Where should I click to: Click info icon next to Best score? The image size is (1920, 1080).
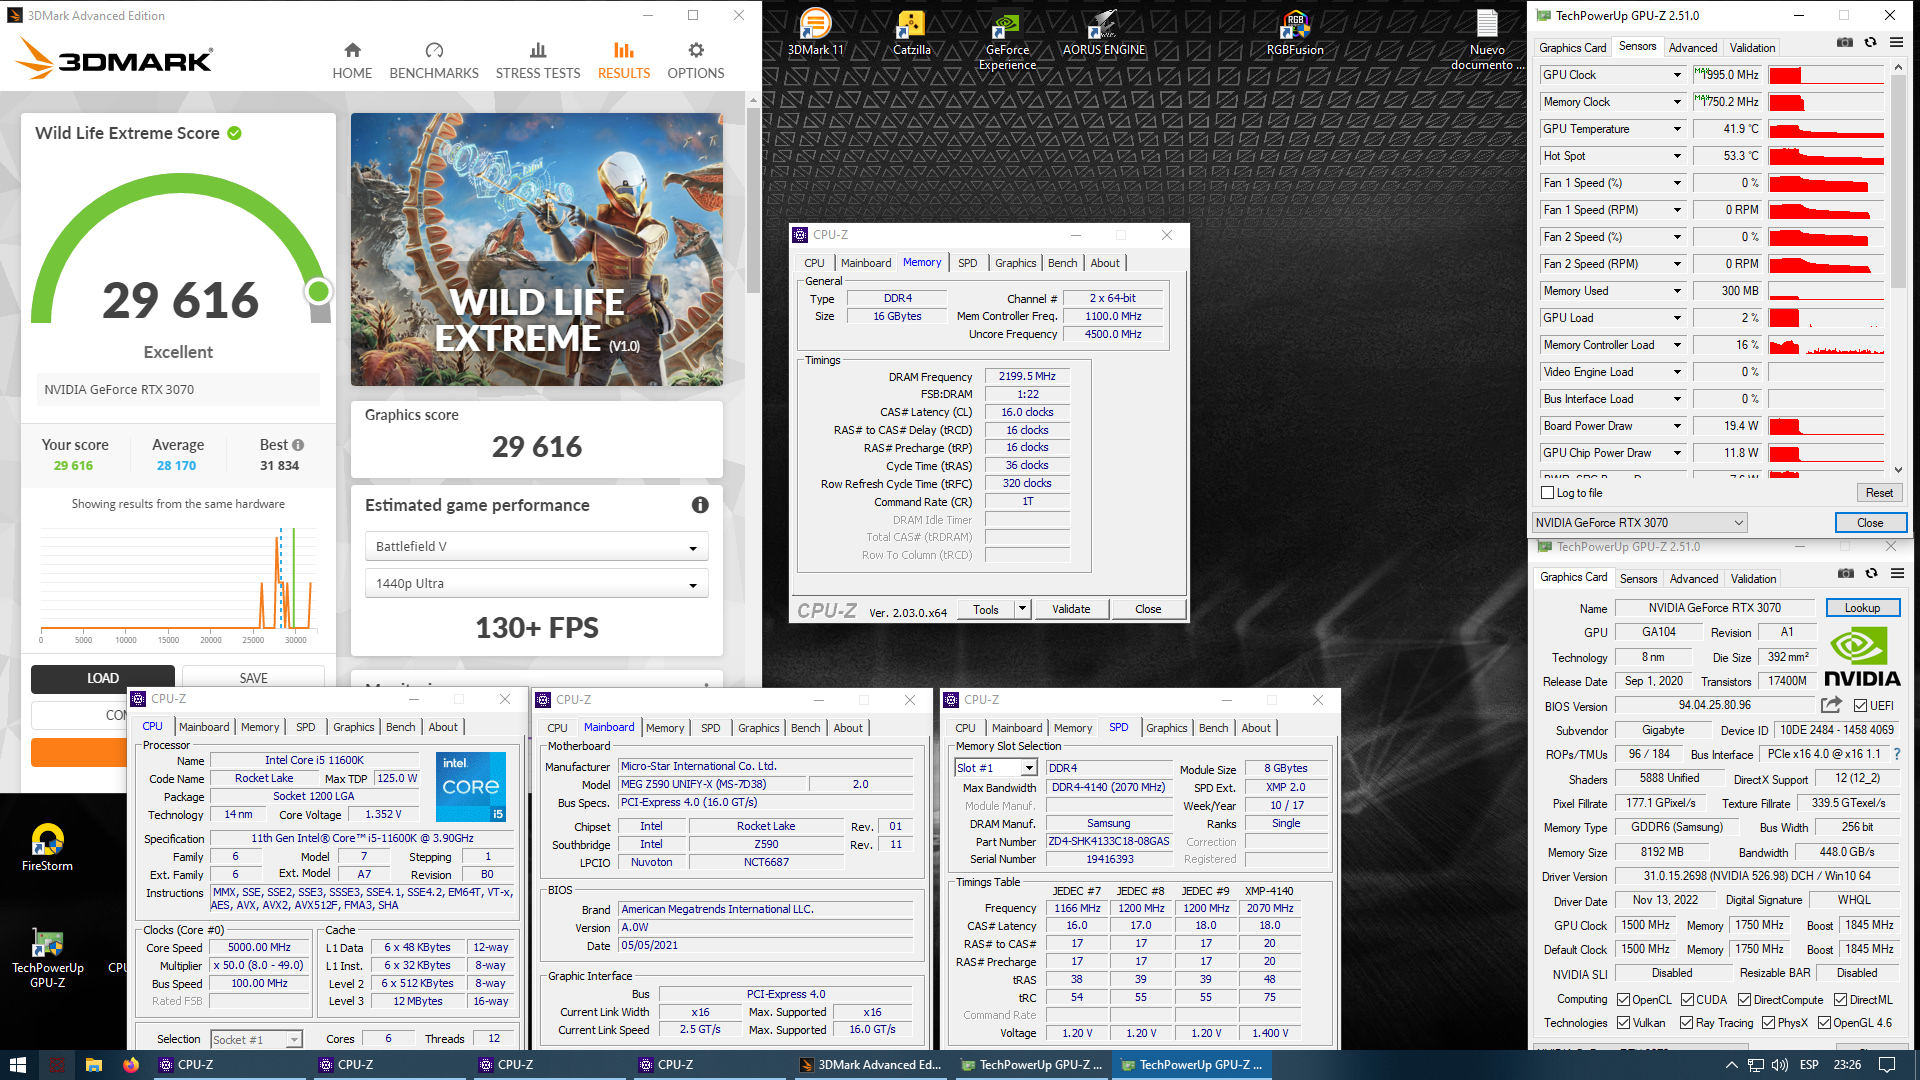click(298, 445)
